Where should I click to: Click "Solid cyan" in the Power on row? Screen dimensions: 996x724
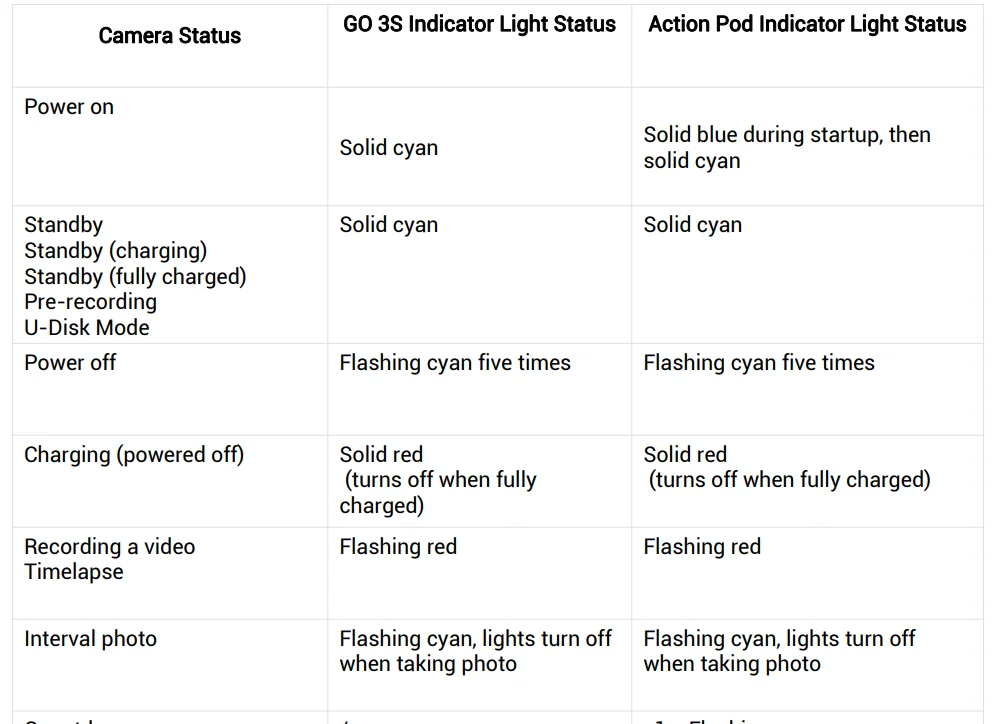coord(388,148)
